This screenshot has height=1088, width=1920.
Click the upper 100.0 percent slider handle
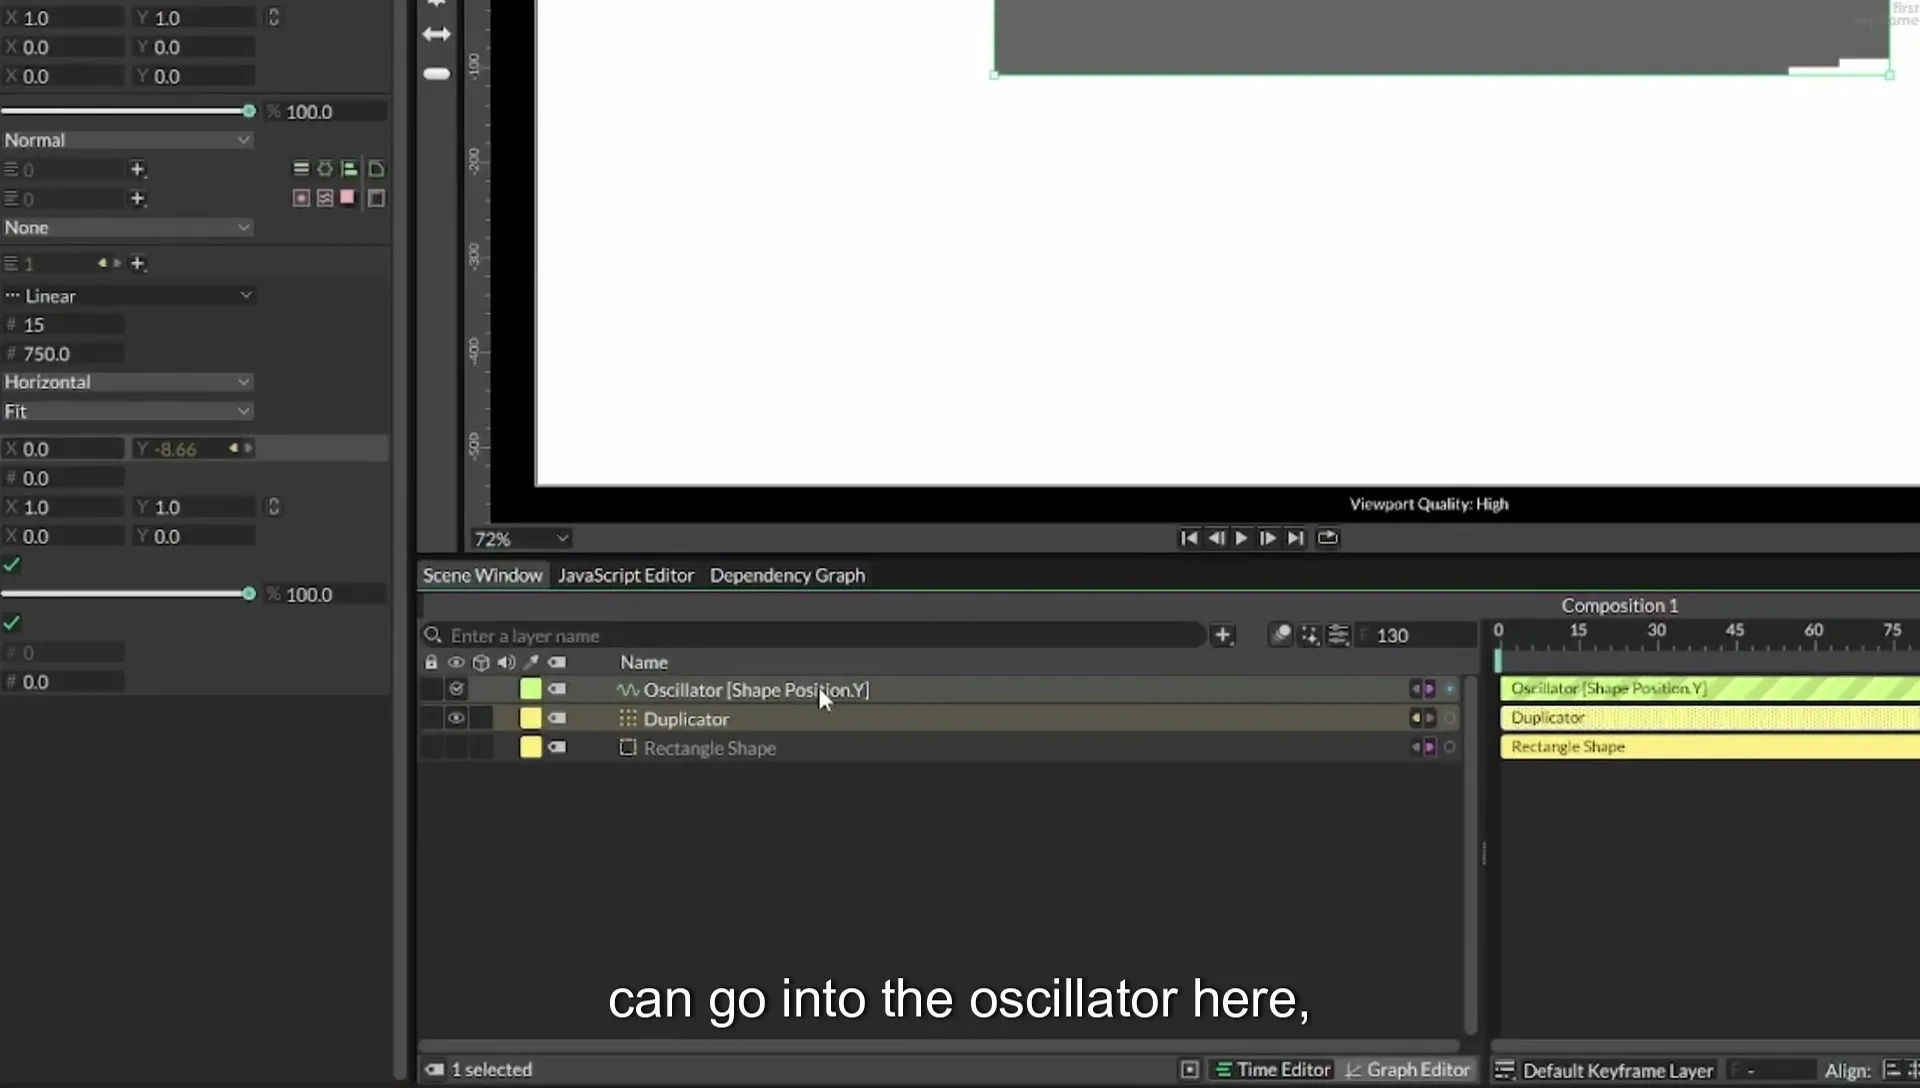[x=249, y=111]
